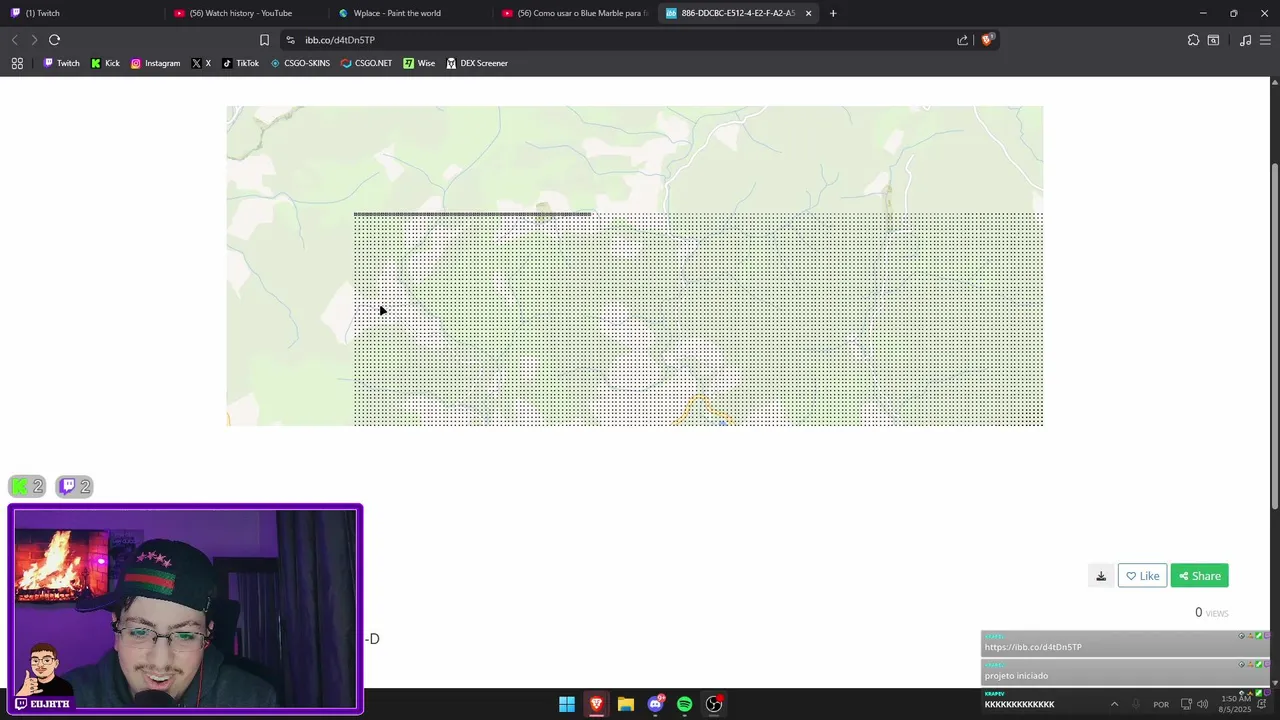Click the chat message projeto iniciado
This screenshot has width=1280, height=720.
1016,676
